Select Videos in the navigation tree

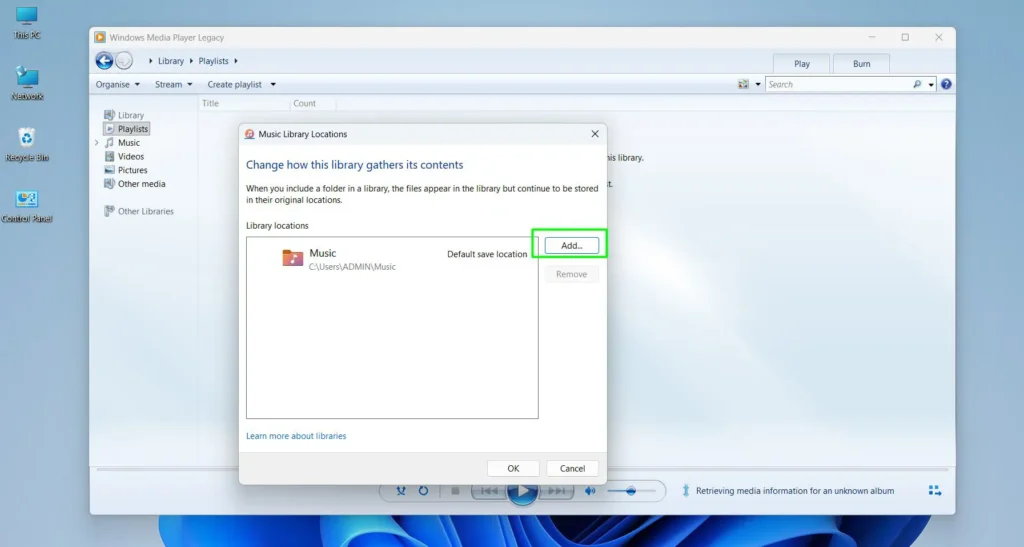click(x=131, y=156)
